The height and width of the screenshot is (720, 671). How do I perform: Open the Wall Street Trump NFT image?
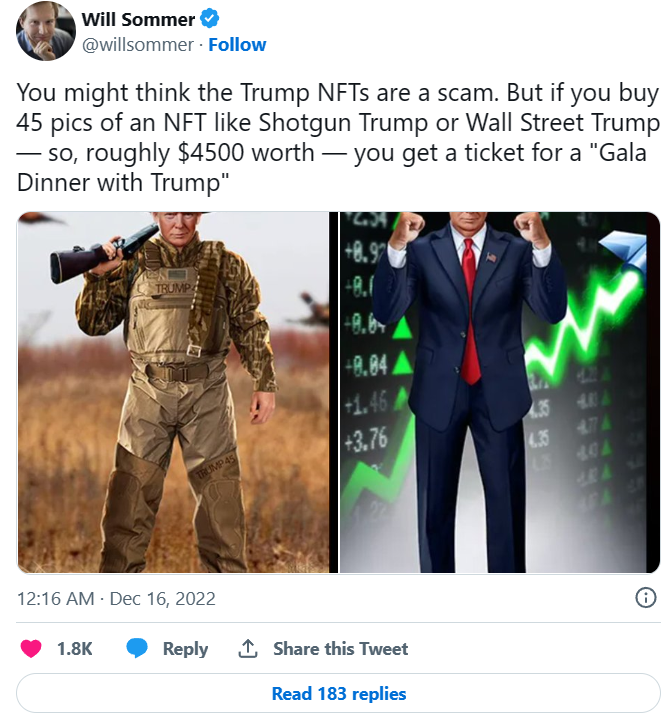(500, 392)
